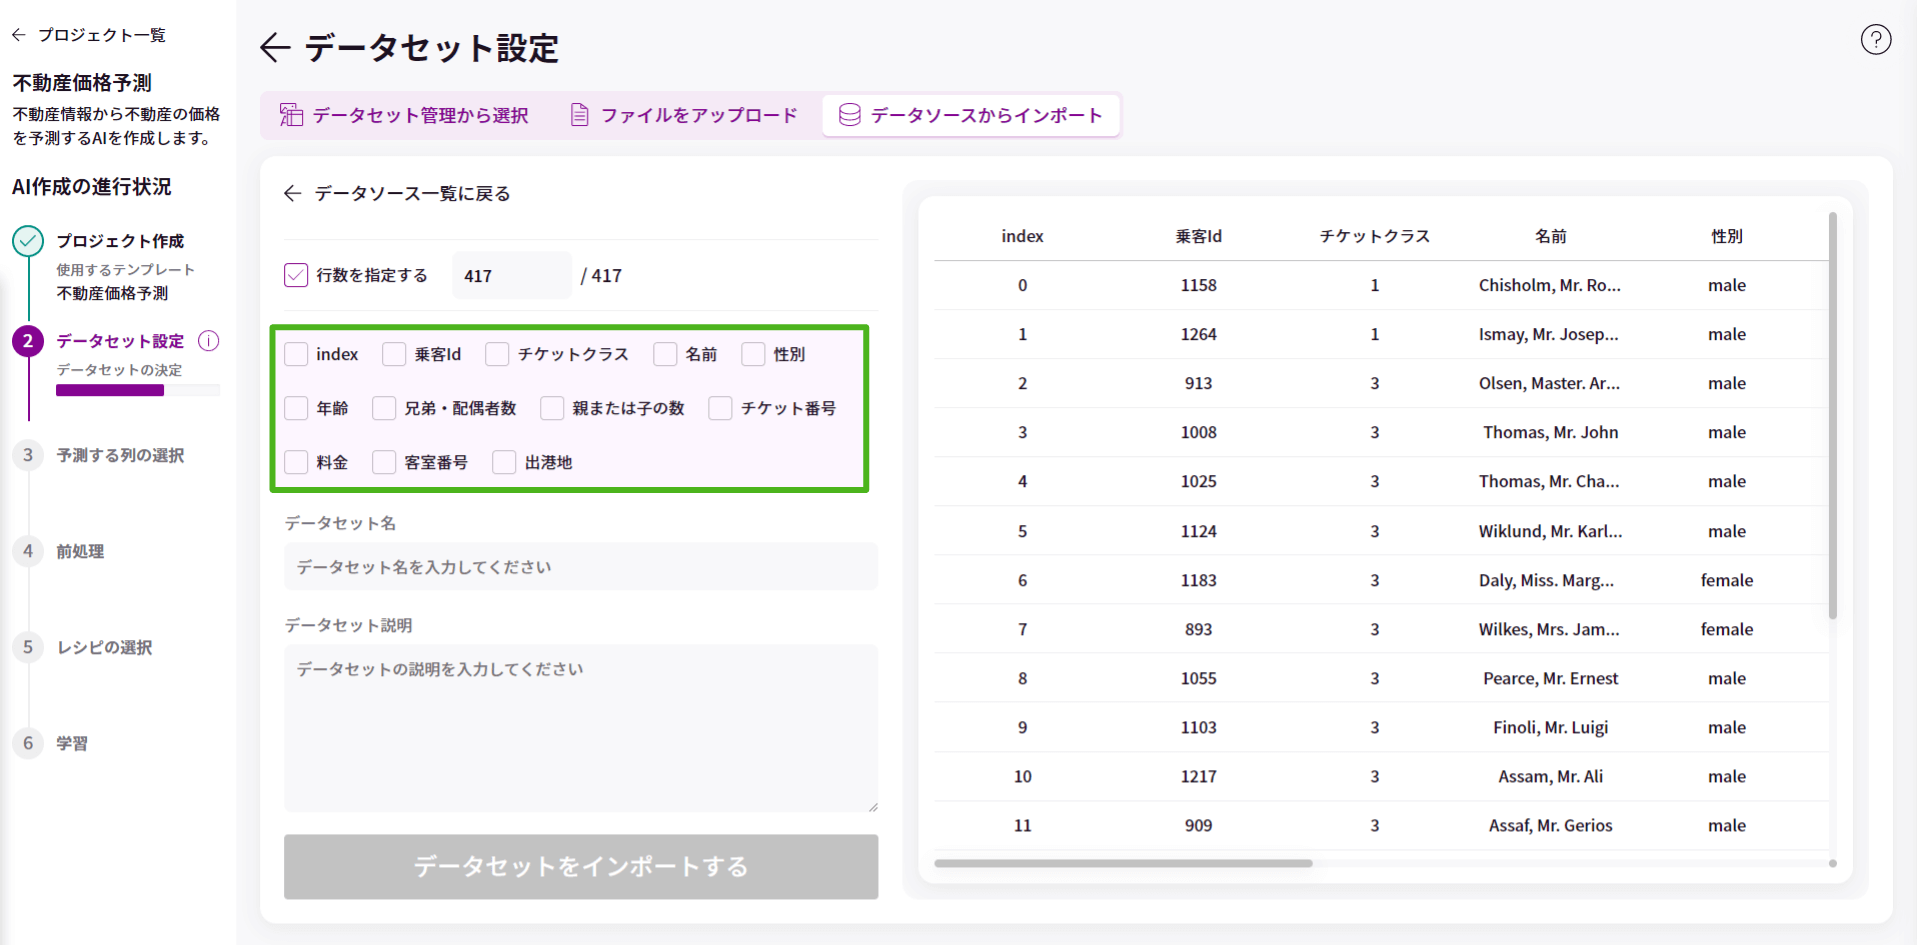Check the 乗客Id column checkbox
The width and height of the screenshot is (1917, 945).
coord(394,354)
